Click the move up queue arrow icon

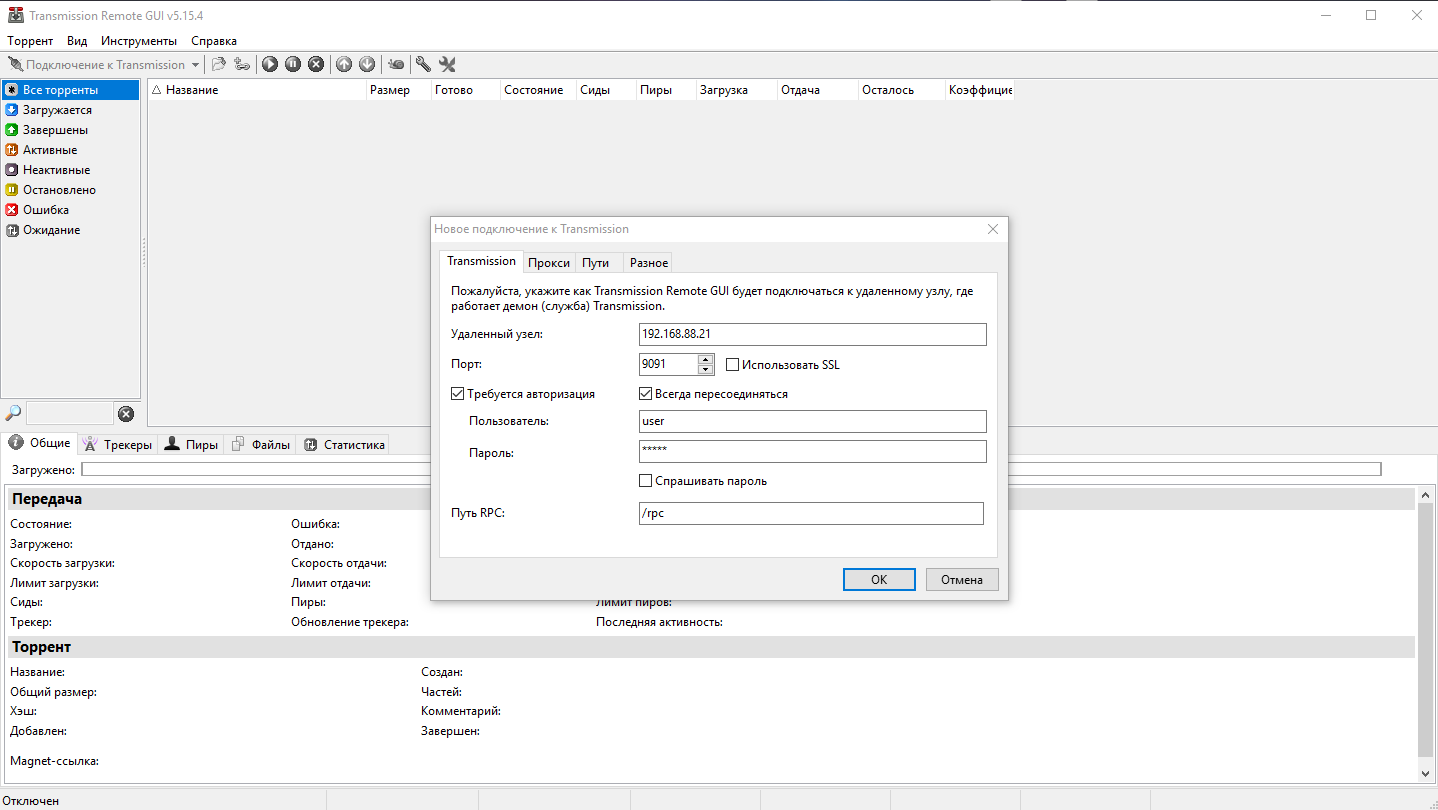click(344, 64)
